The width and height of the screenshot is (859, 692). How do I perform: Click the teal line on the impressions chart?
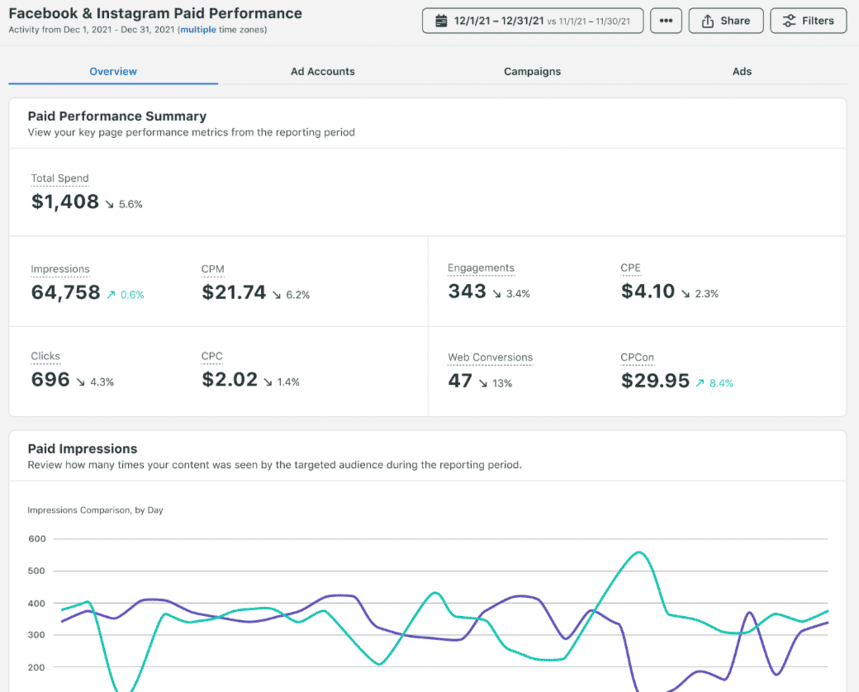tap(636, 552)
